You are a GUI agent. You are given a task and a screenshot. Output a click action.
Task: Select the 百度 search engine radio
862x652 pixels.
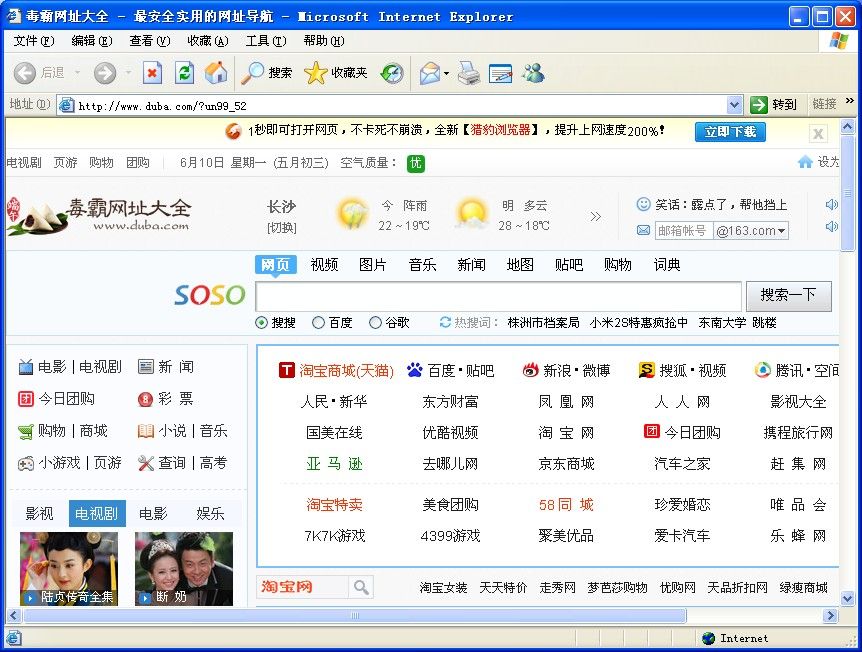pos(318,323)
